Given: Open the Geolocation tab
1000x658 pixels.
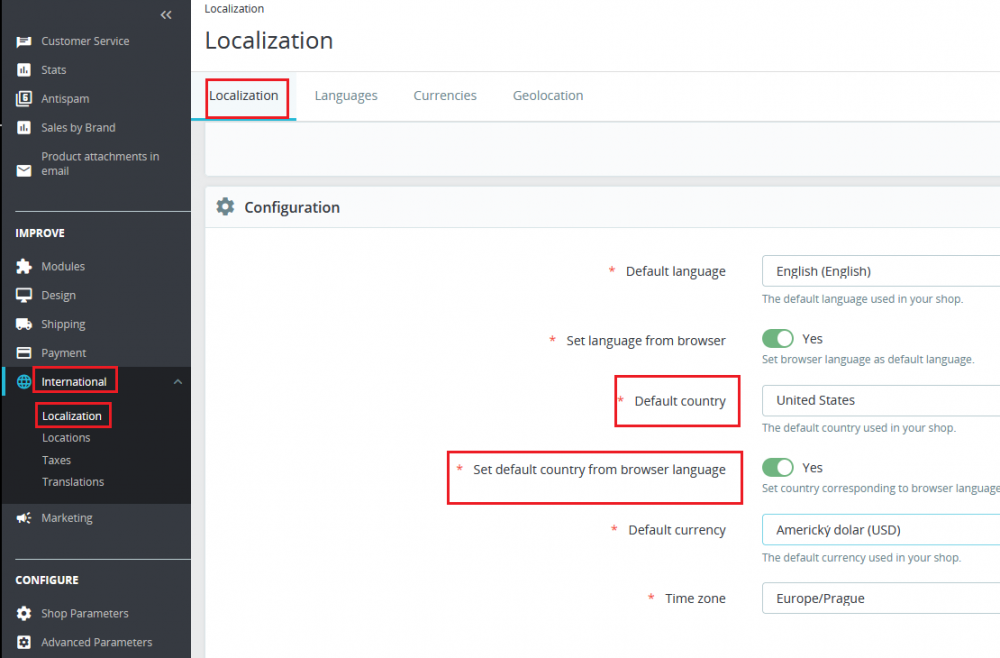Looking at the screenshot, I should pyautogui.click(x=548, y=96).
